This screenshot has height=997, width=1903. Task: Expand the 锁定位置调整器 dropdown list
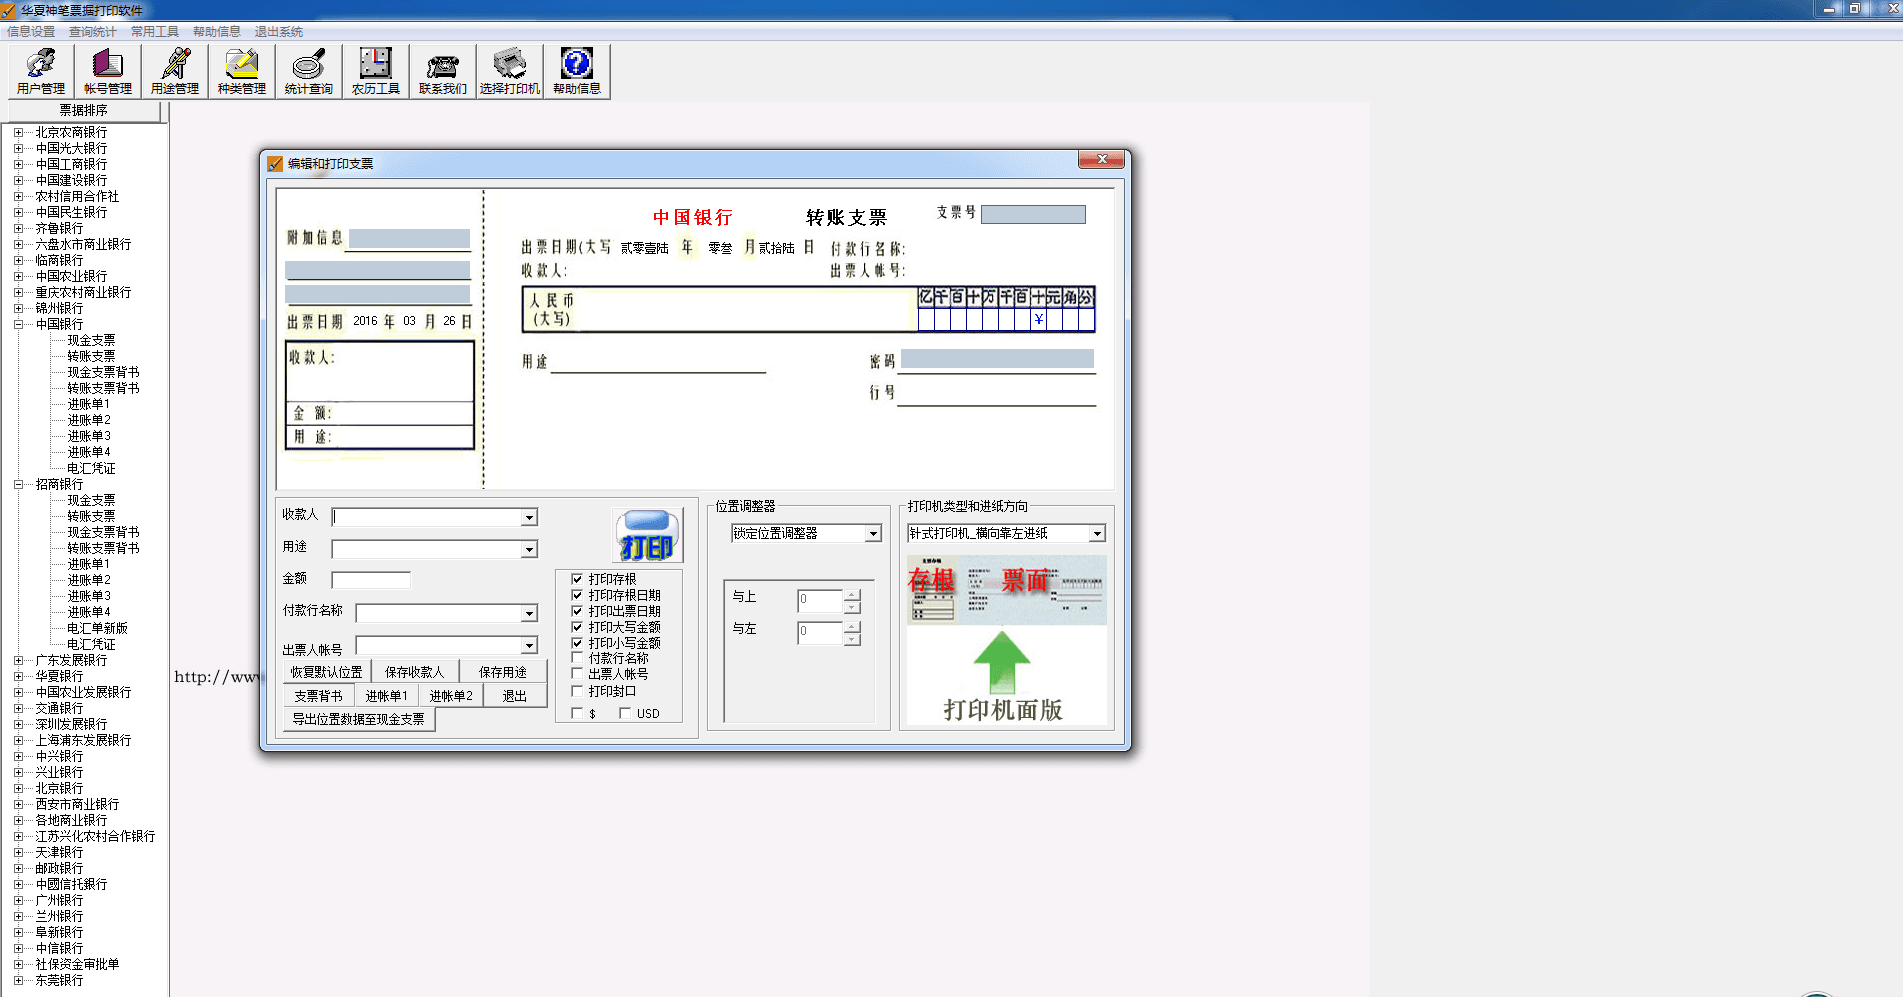click(x=873, y=534)
